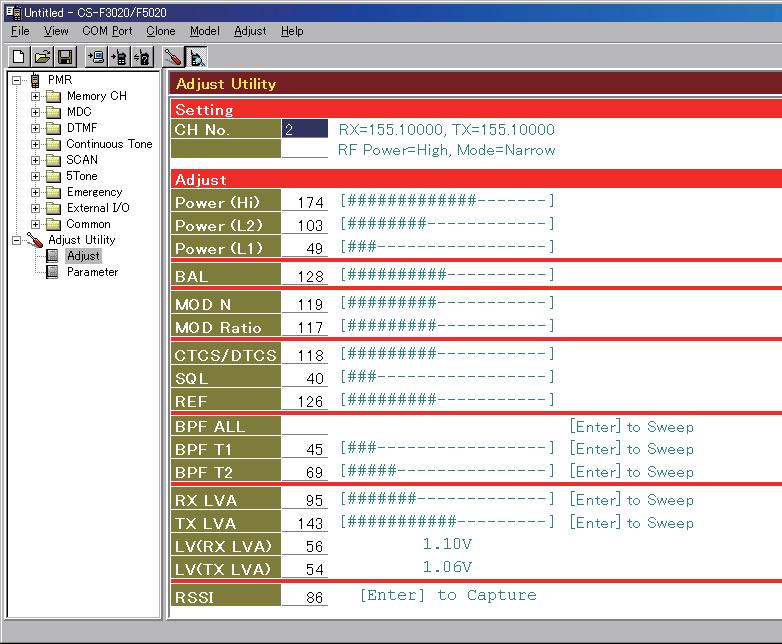Click the screwdriver Adjust toolbar icon
This screenshot has width=782, height=644.
(174, 57)
